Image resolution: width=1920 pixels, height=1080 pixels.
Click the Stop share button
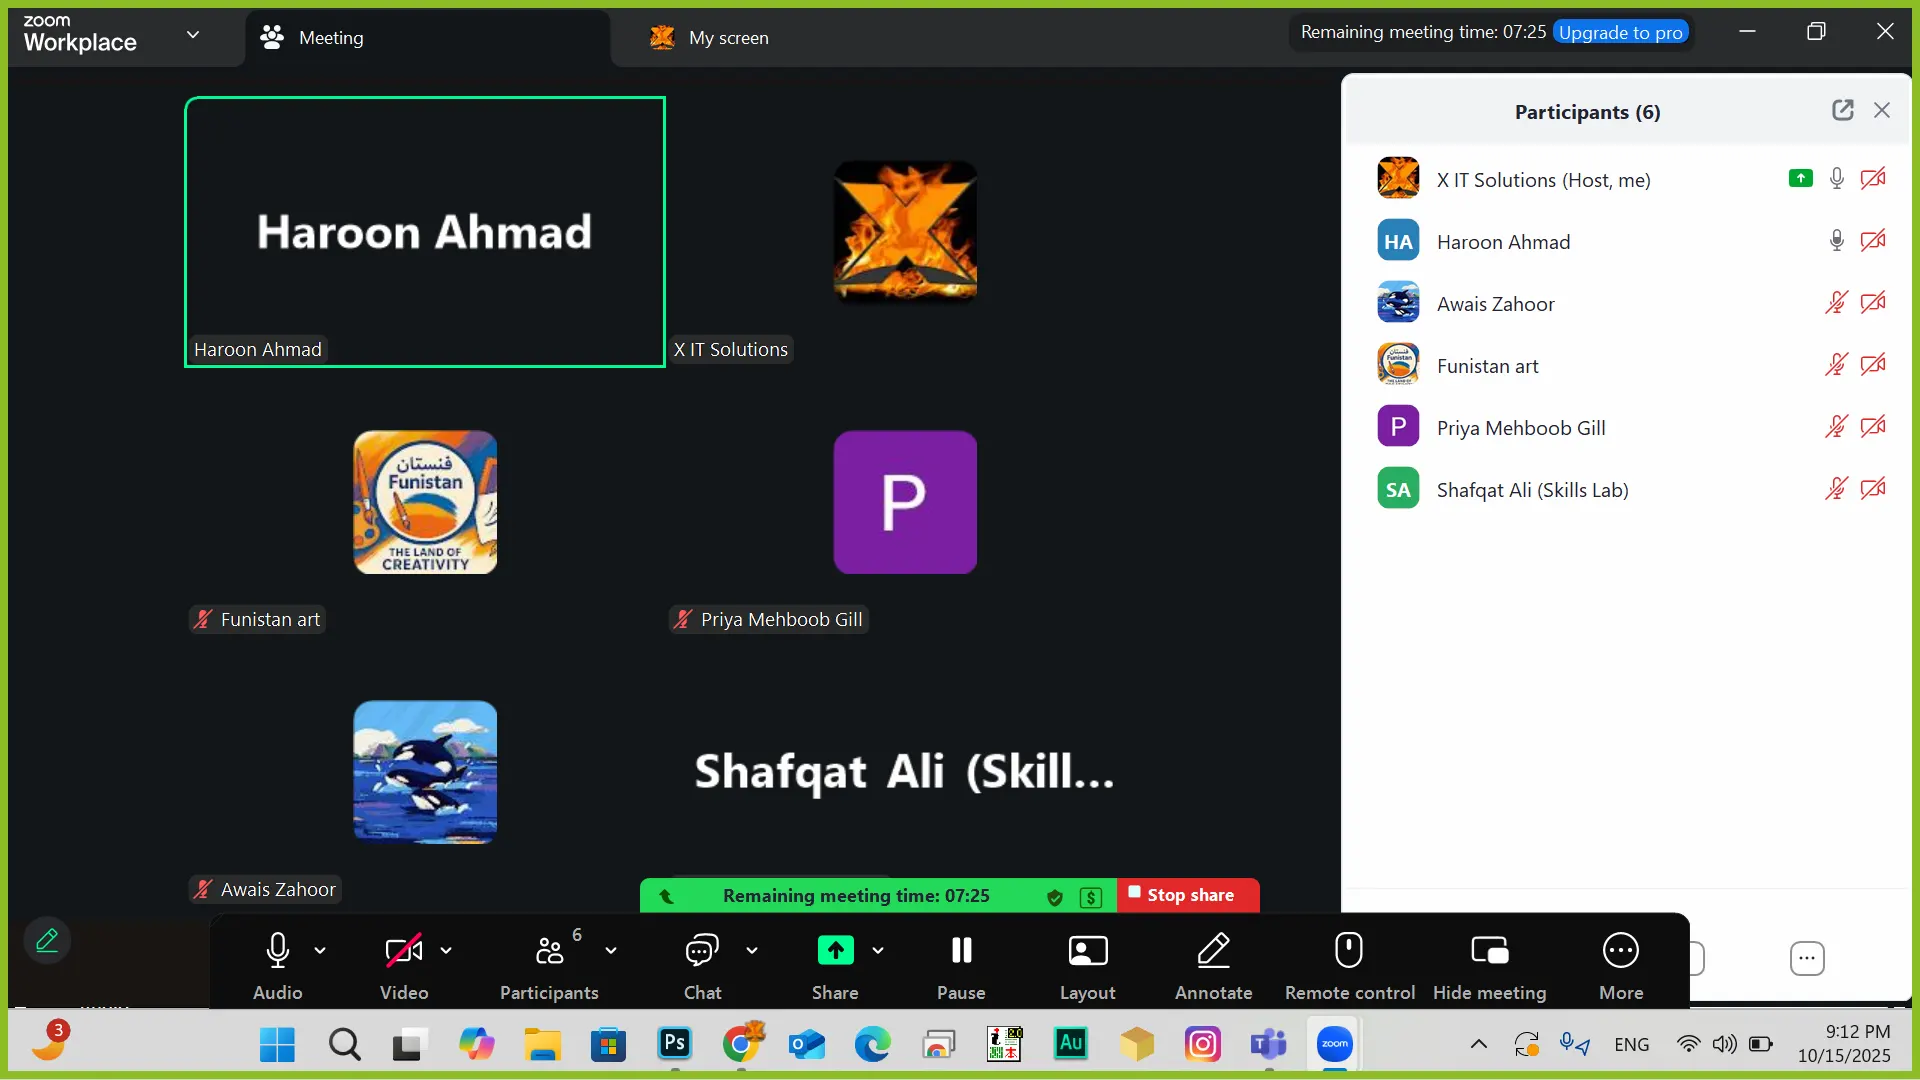pos(1188,895)
